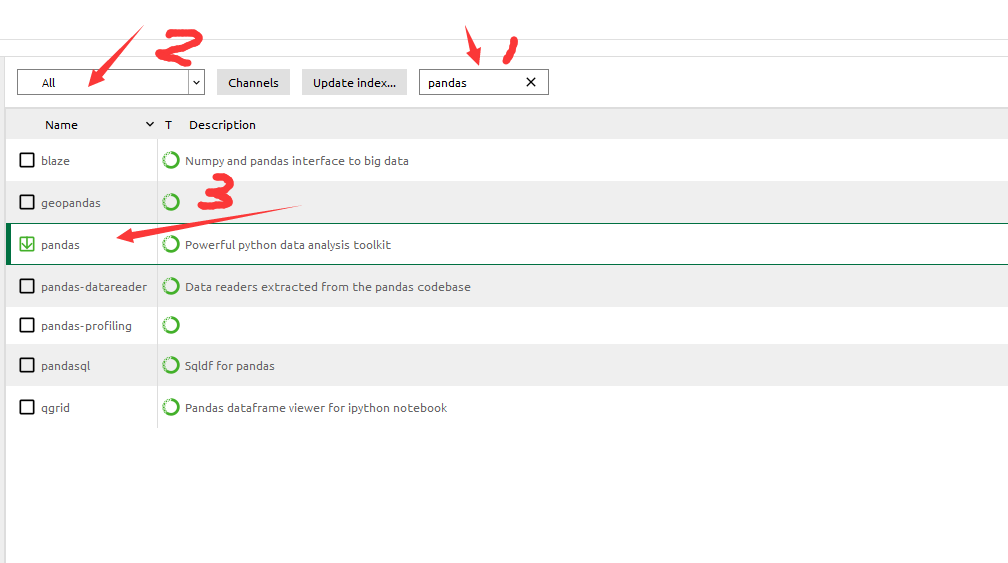
Task: Check the qgrid package checkbox
Action: pyautogui.click(x=27, y=407)
